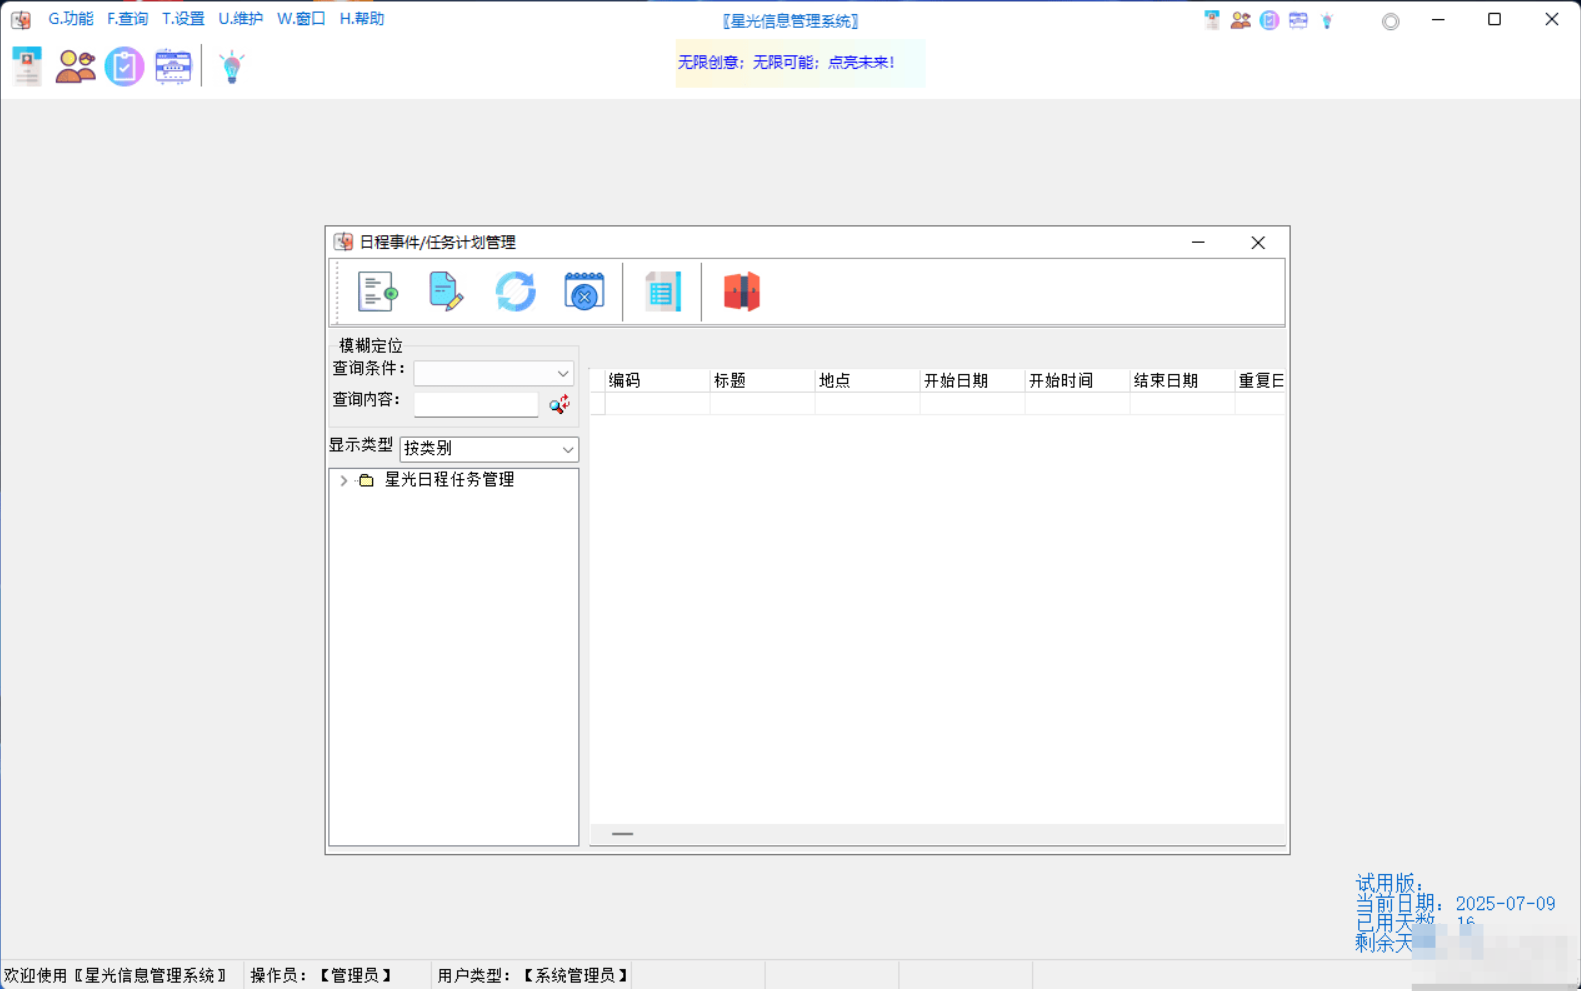Expand the 星光日程任务管理 tree node

344,480
